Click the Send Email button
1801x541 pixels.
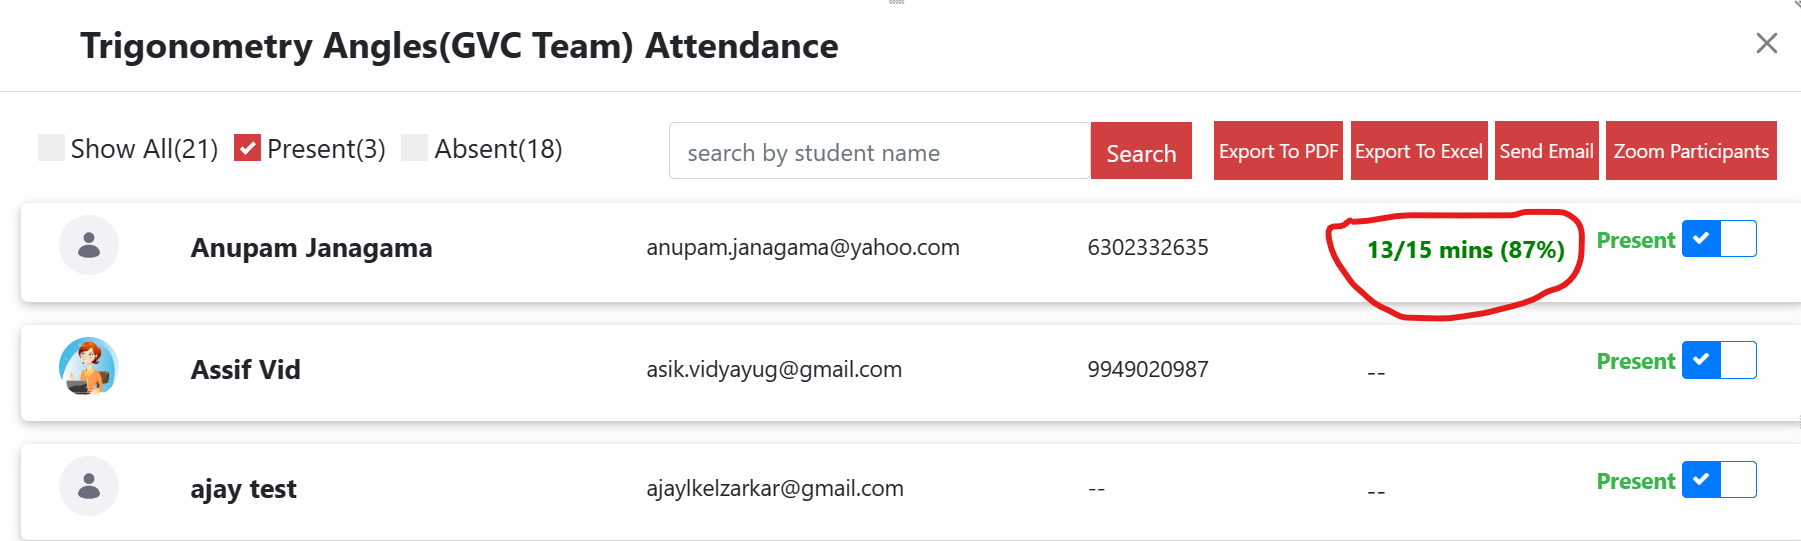coord(1547,151)
